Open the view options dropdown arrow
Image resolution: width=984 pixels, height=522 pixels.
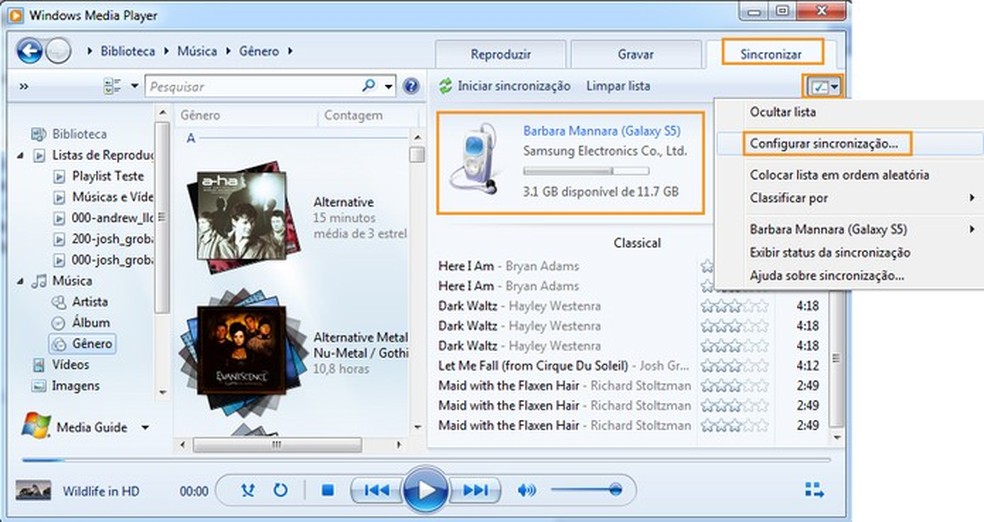pyautogui.click(x=135, y=87)
